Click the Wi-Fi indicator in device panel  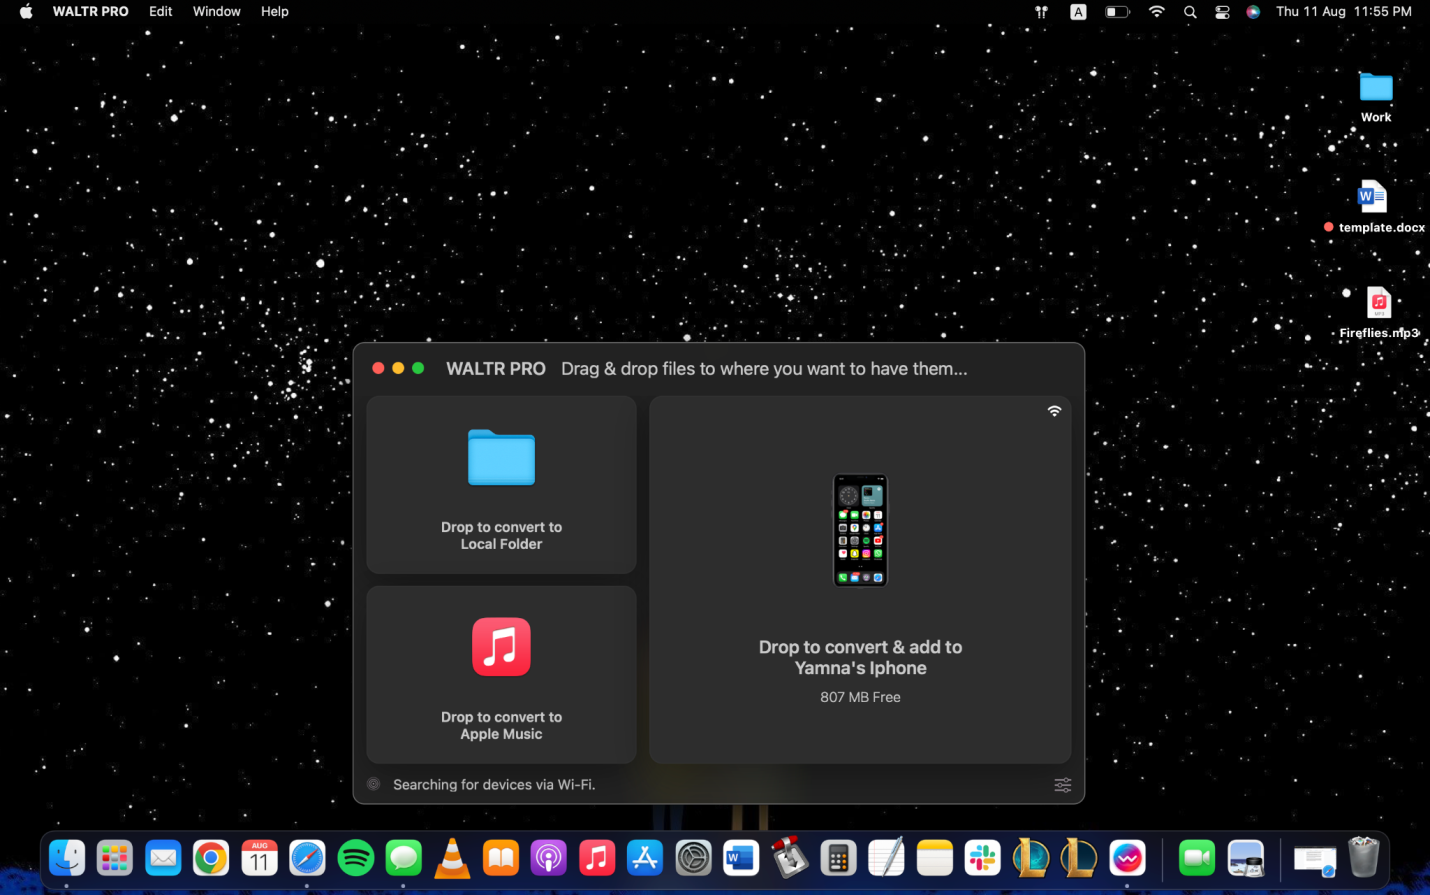1054,411
